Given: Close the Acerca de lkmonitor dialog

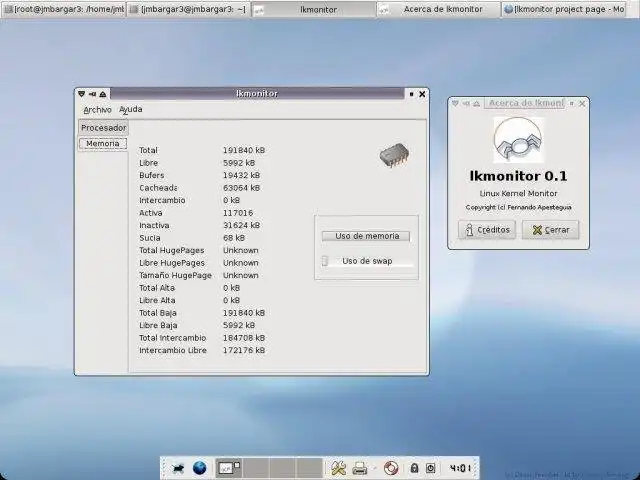Looking at the screenshot, I should (x=582, y=104).
